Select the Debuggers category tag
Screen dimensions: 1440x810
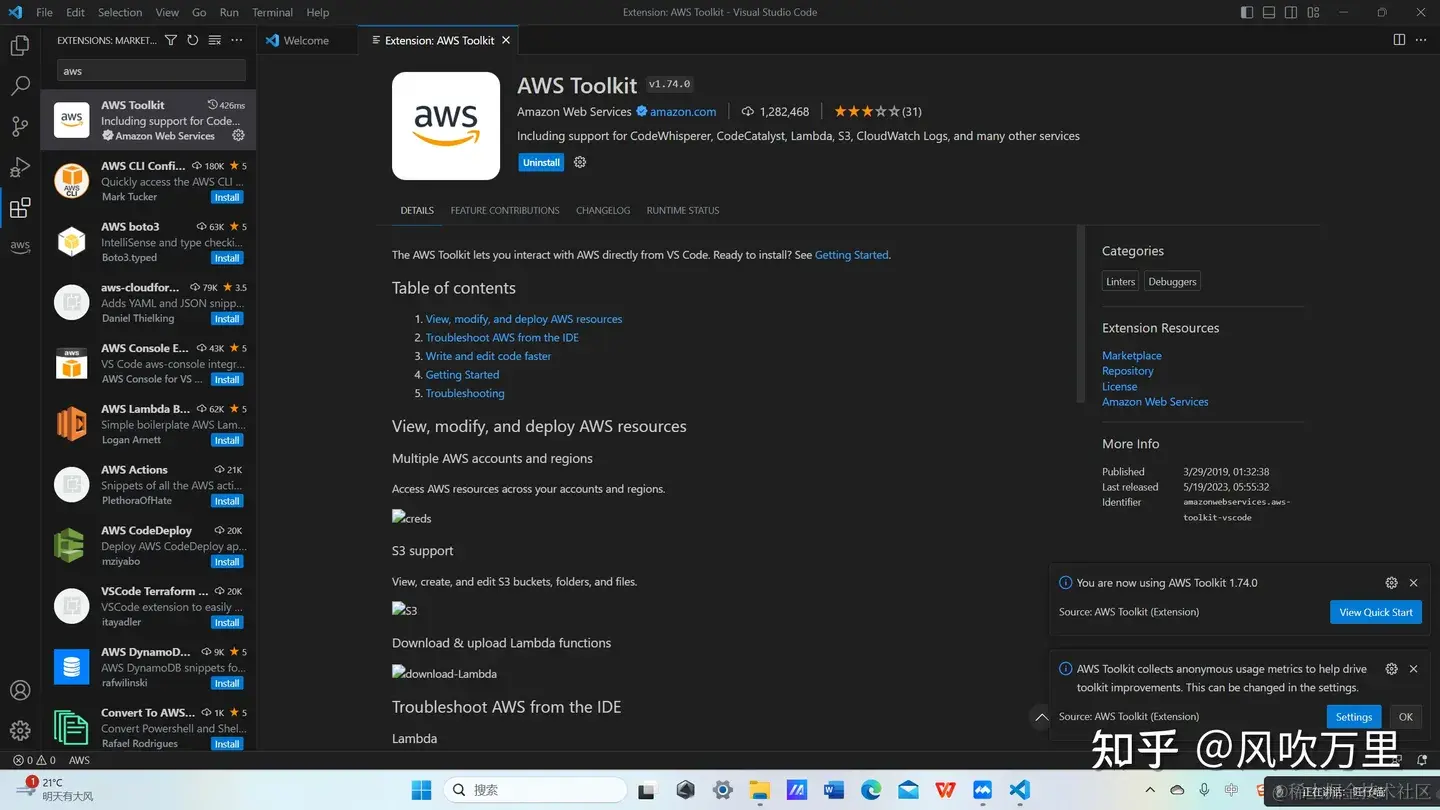(1172, 282)
